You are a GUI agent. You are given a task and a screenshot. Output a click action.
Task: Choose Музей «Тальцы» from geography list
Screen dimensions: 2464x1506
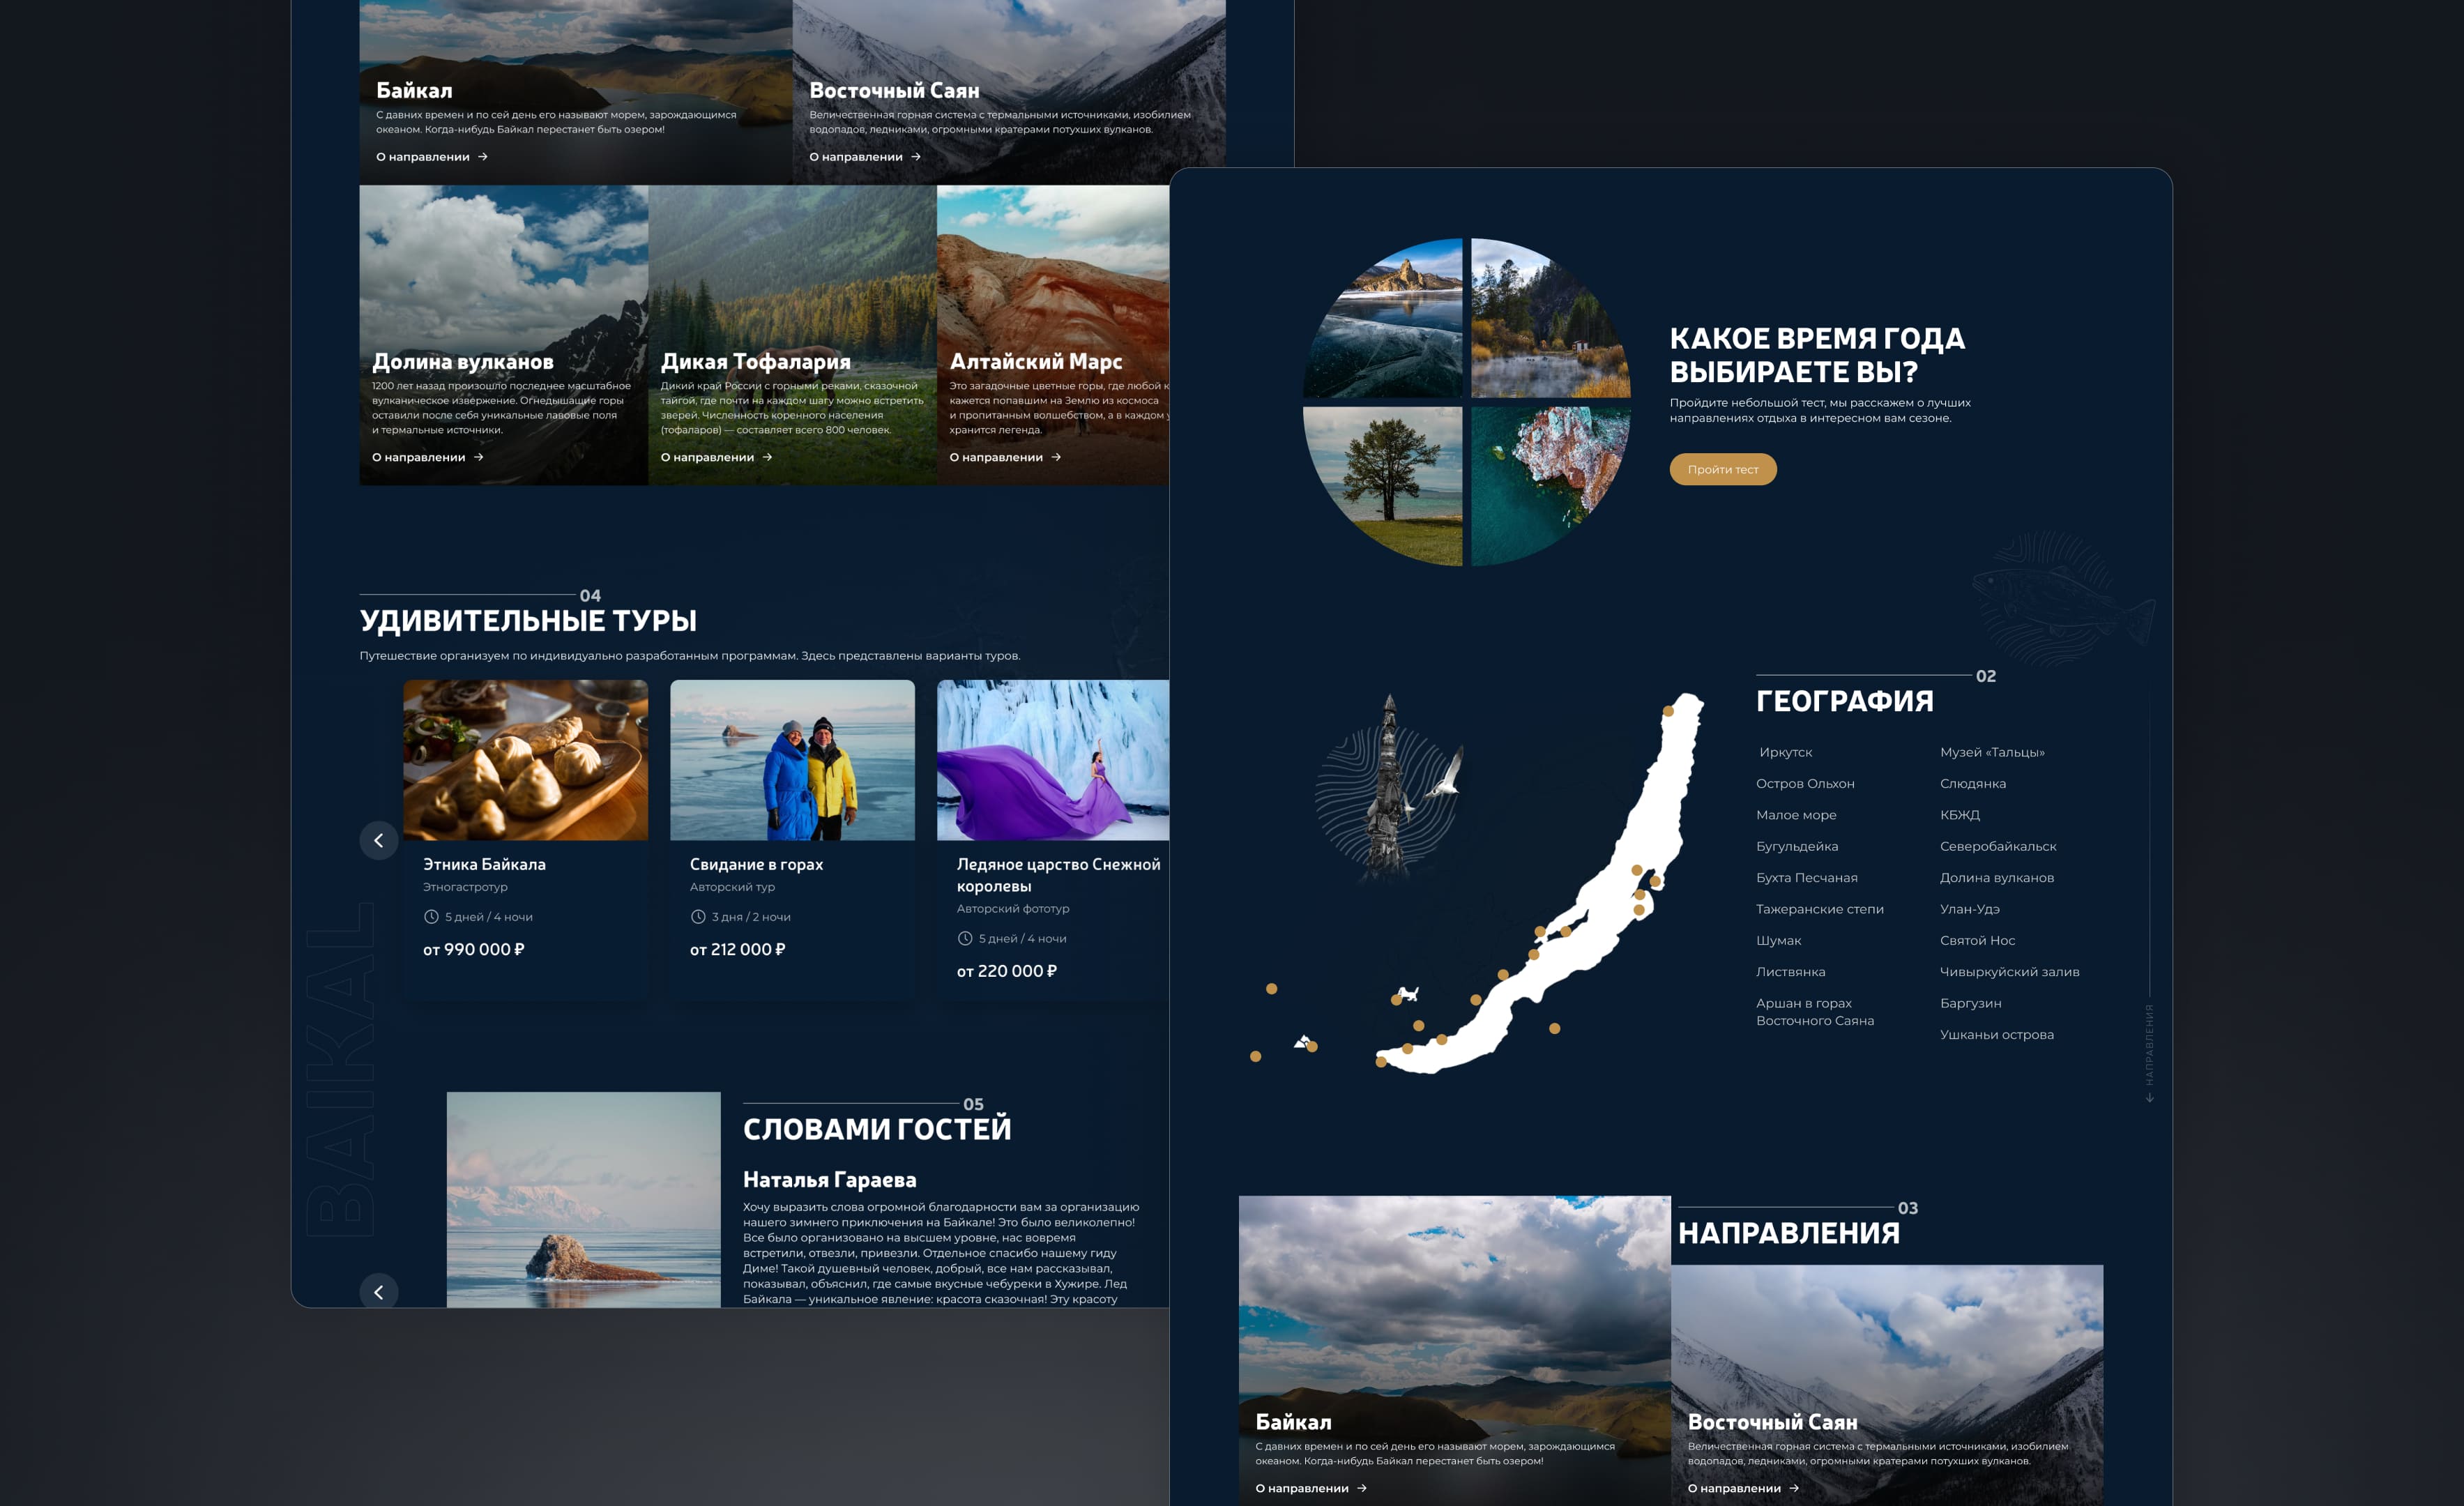(x=1991, y=752)
